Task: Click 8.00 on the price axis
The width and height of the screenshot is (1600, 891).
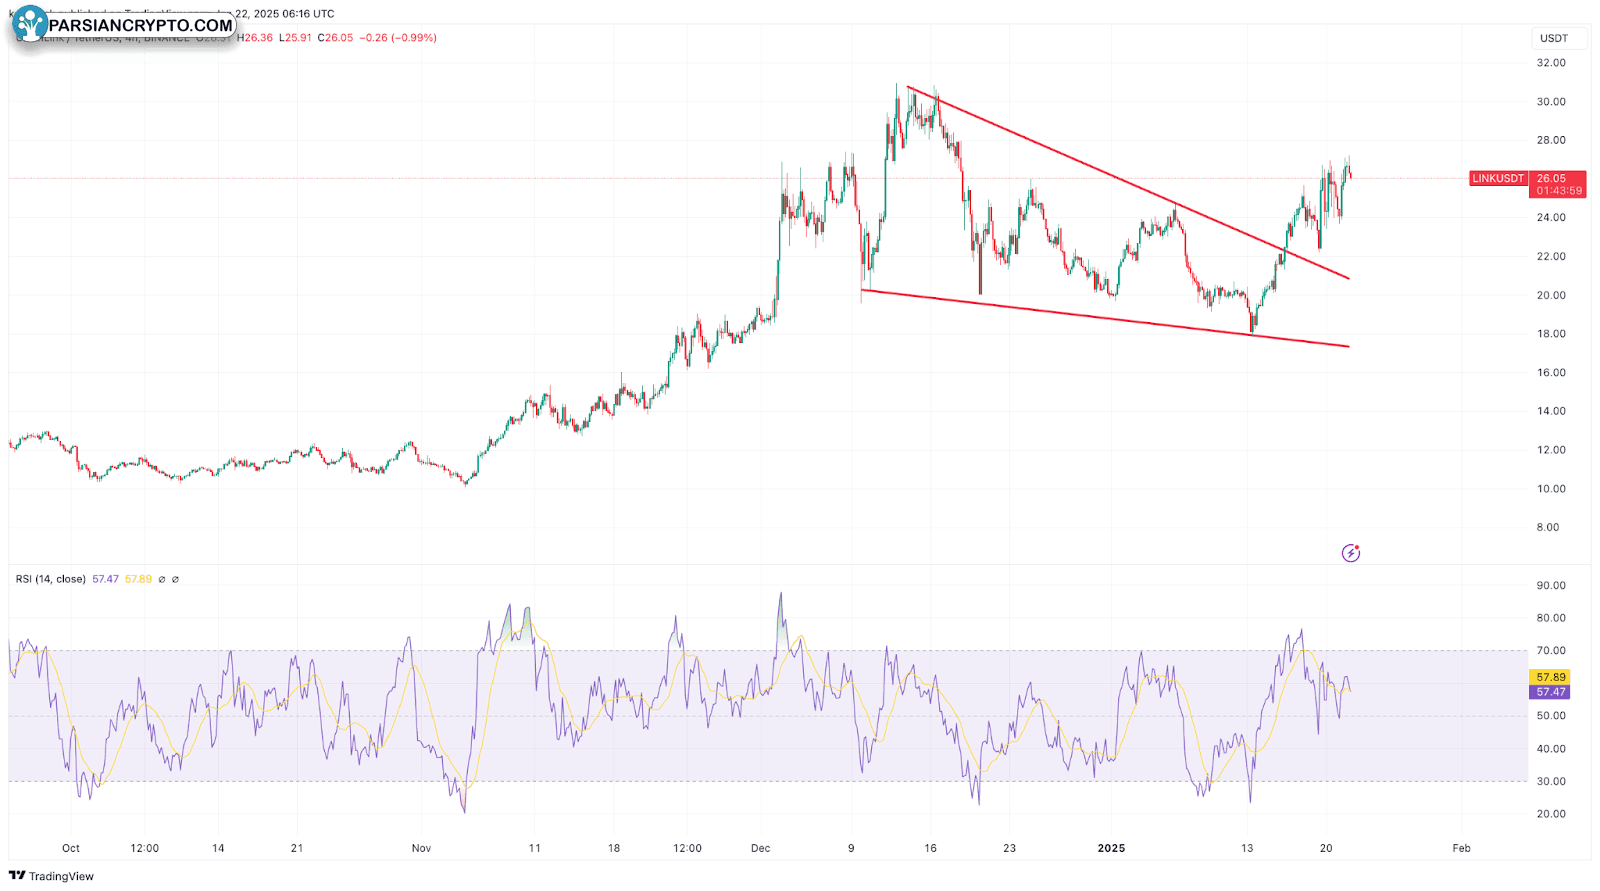Action: tap(1548, 528)
